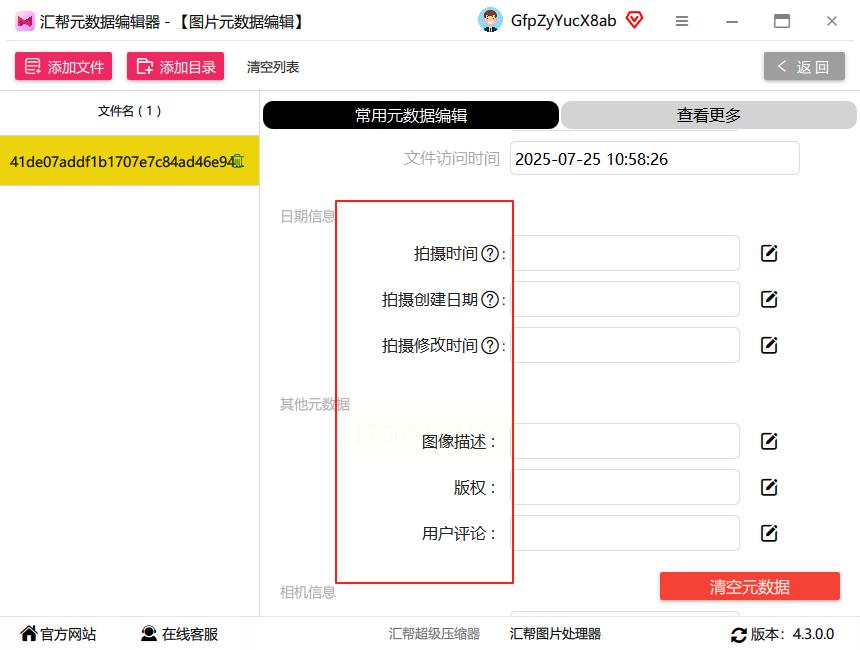The height and width of the screenshot is (650, 860).
Task: Click the edit pencil beside 用户评论
Action: (x=768, y=533)
